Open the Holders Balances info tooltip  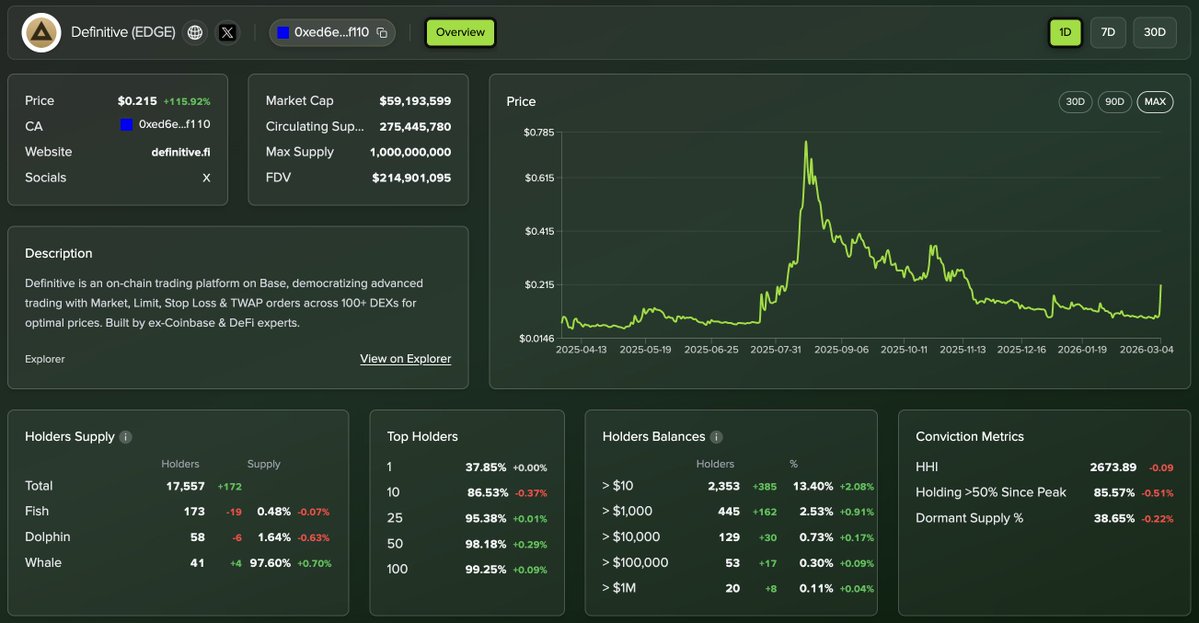(x=716, y=437)
